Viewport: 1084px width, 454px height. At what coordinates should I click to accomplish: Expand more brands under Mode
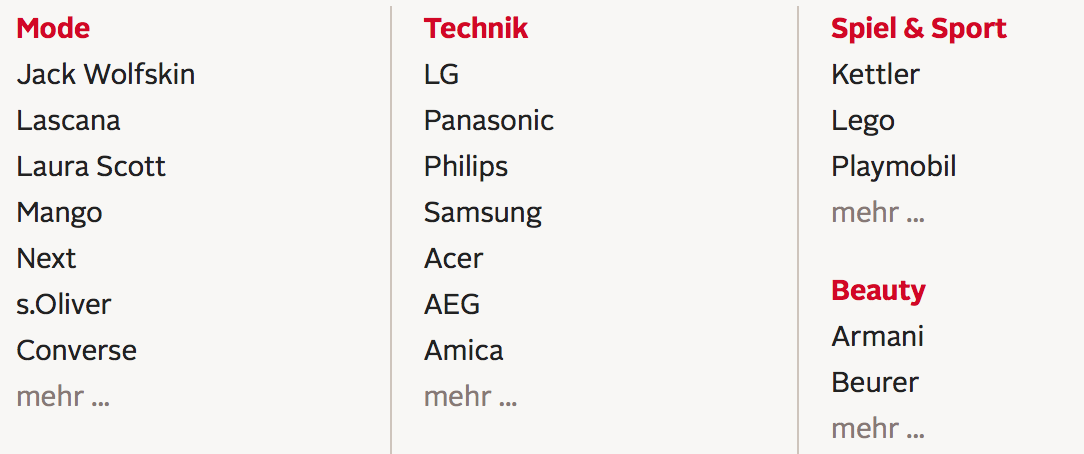click(63, 397)
